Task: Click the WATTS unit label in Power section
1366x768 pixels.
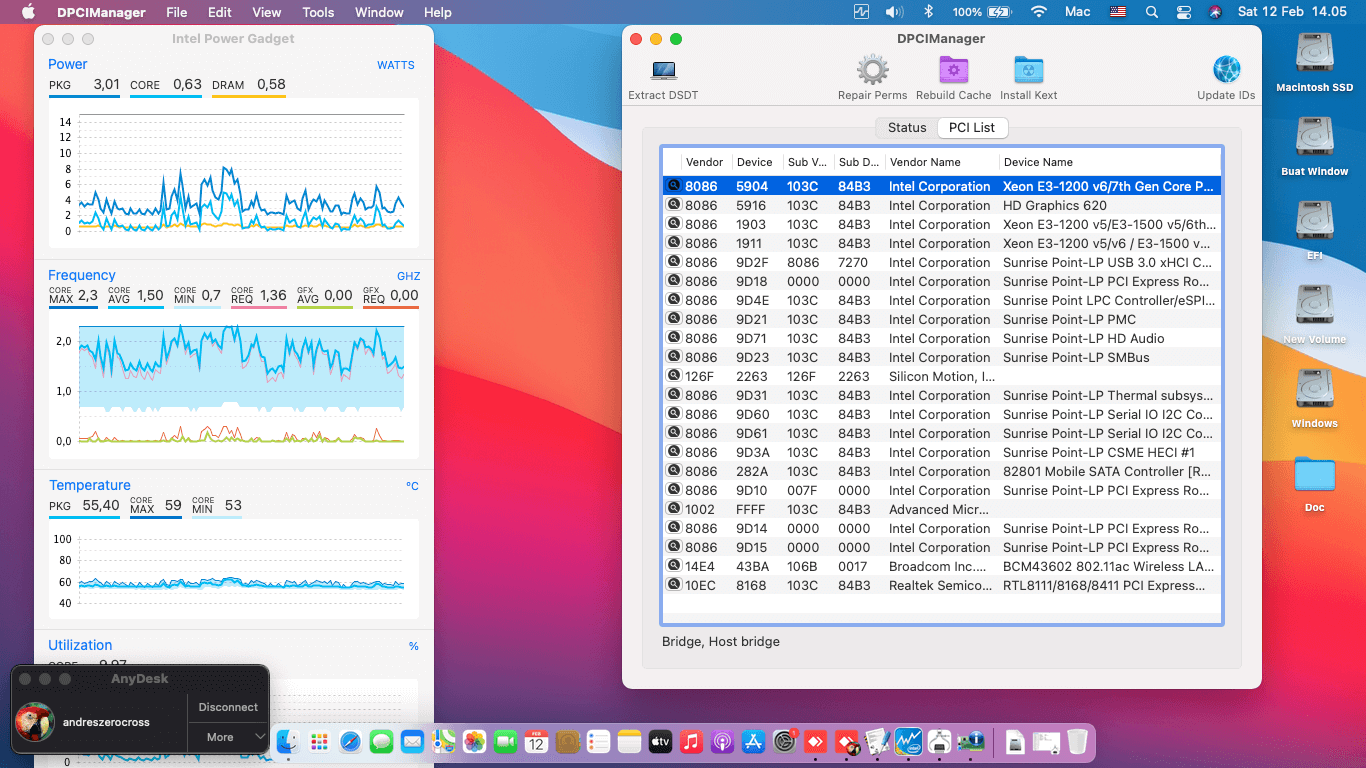Action: 395,65
